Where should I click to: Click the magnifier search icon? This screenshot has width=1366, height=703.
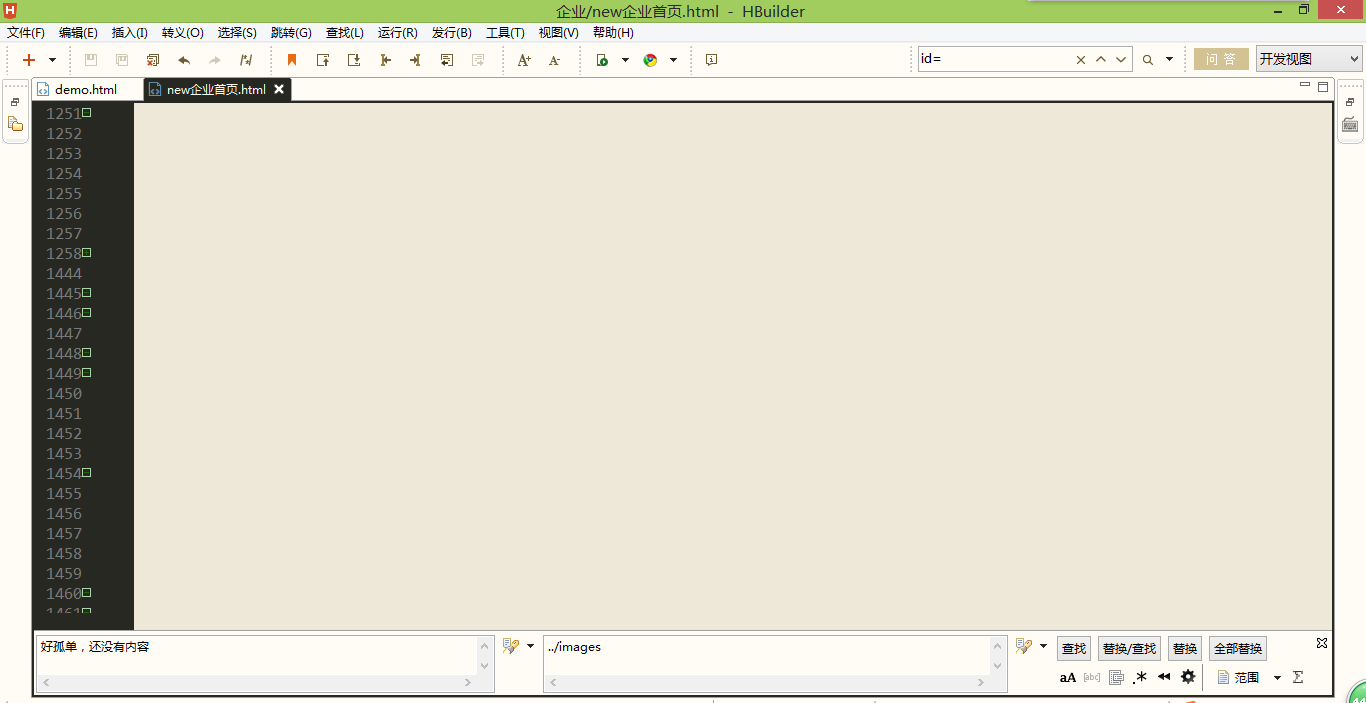1148,60
